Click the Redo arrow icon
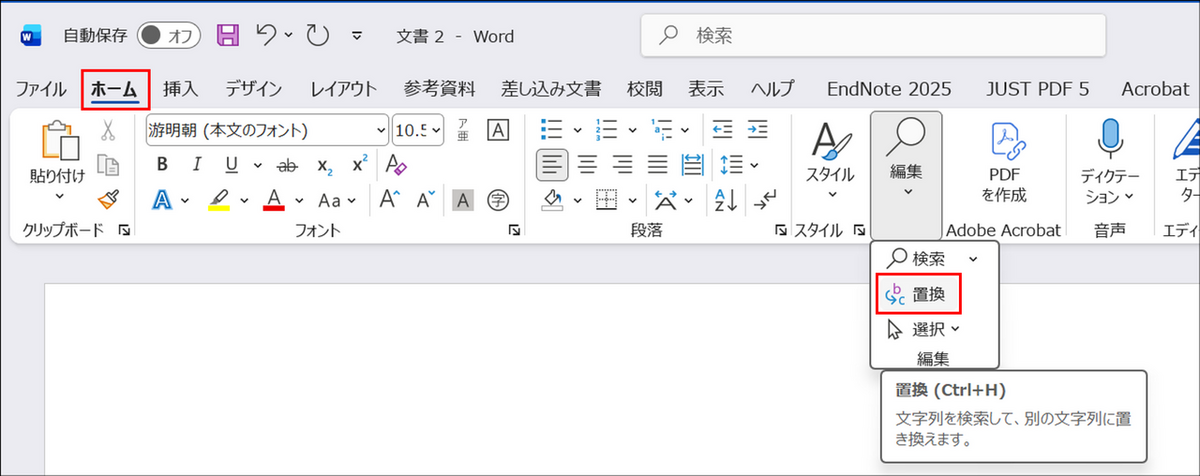This screenshot has height=476, width=1200. pos(318,36)
